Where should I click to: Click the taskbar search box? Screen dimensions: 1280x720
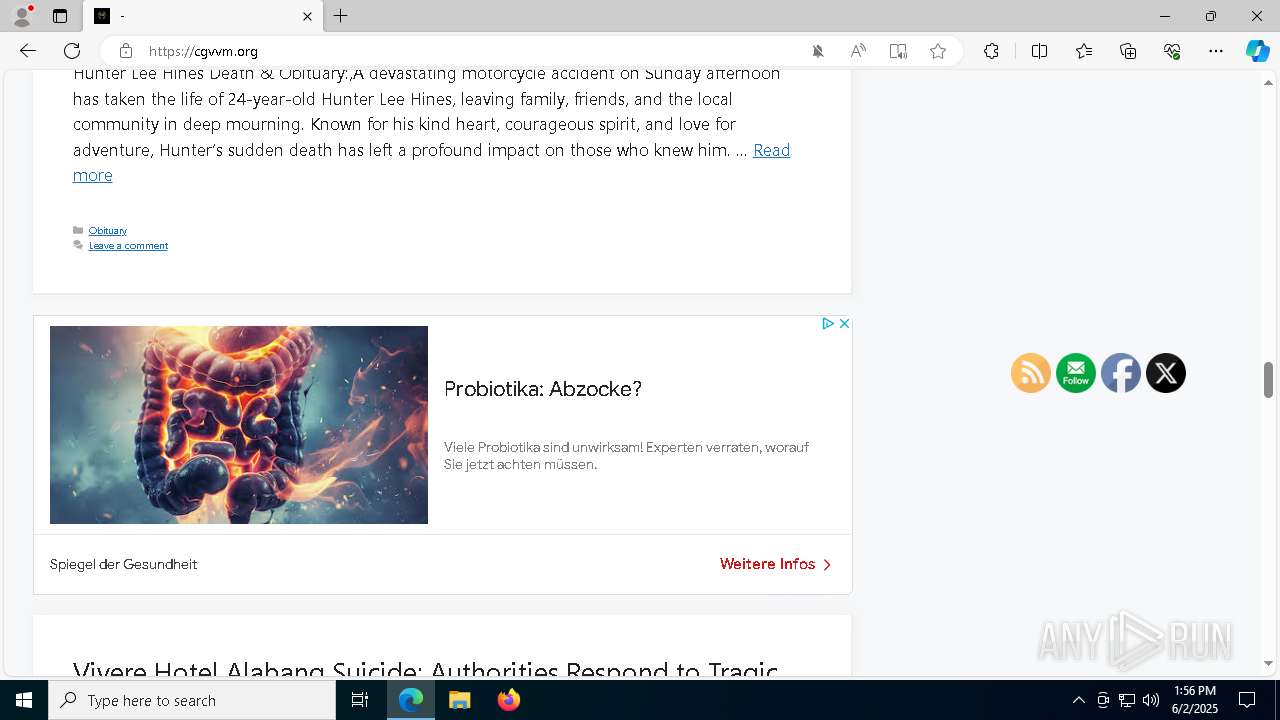[x=192, y=700]
